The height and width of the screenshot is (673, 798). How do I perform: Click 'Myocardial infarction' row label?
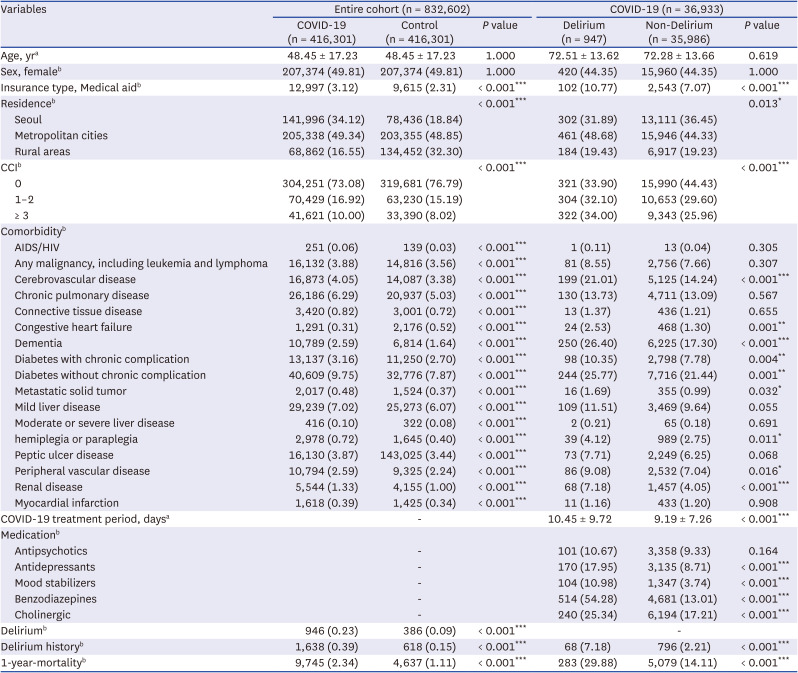coord(66,503)
